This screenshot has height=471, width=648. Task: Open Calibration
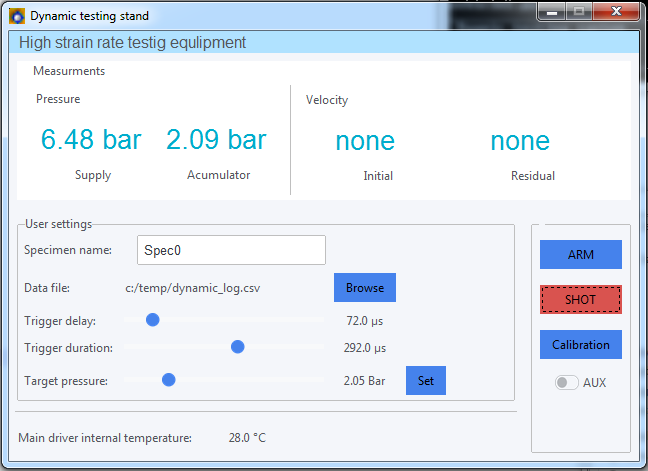pyautogui.click(x=580, y=345)
